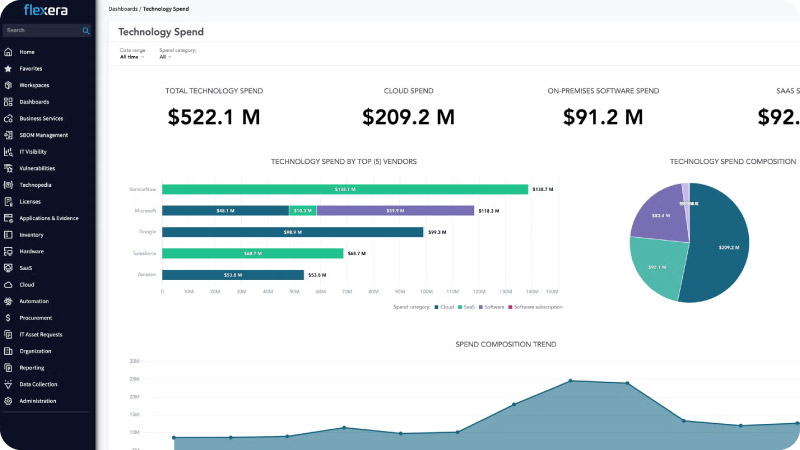Click the Applications & Evidence icon
Viewport: 800px width, 450px height.
(x=8, y=218)
